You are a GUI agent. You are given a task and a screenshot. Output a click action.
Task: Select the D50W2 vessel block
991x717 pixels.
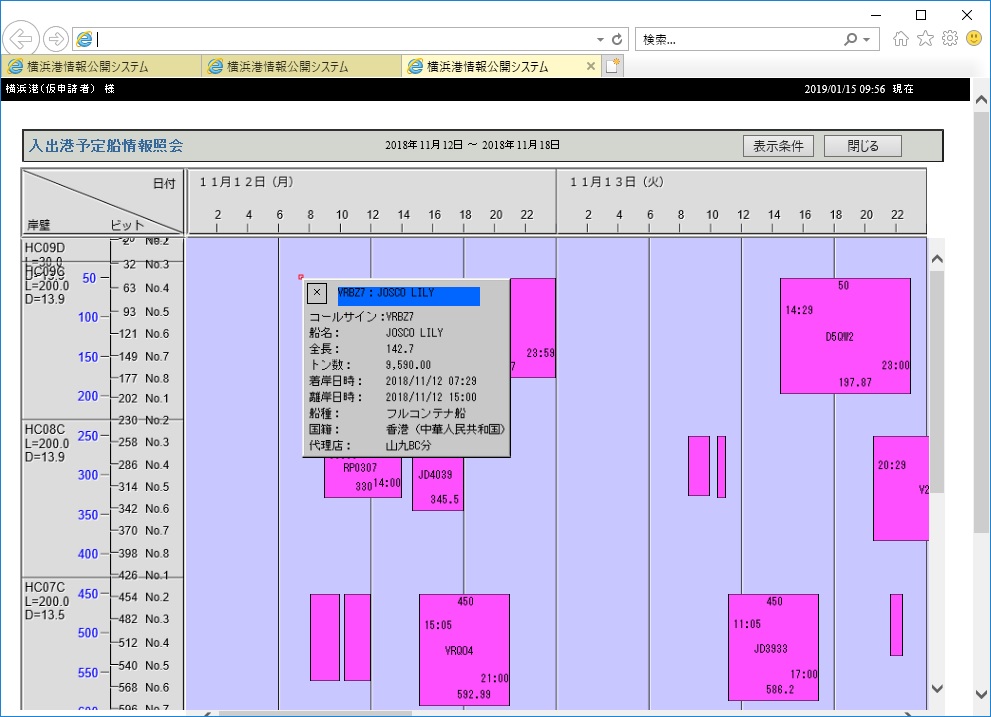click(845, 336)
